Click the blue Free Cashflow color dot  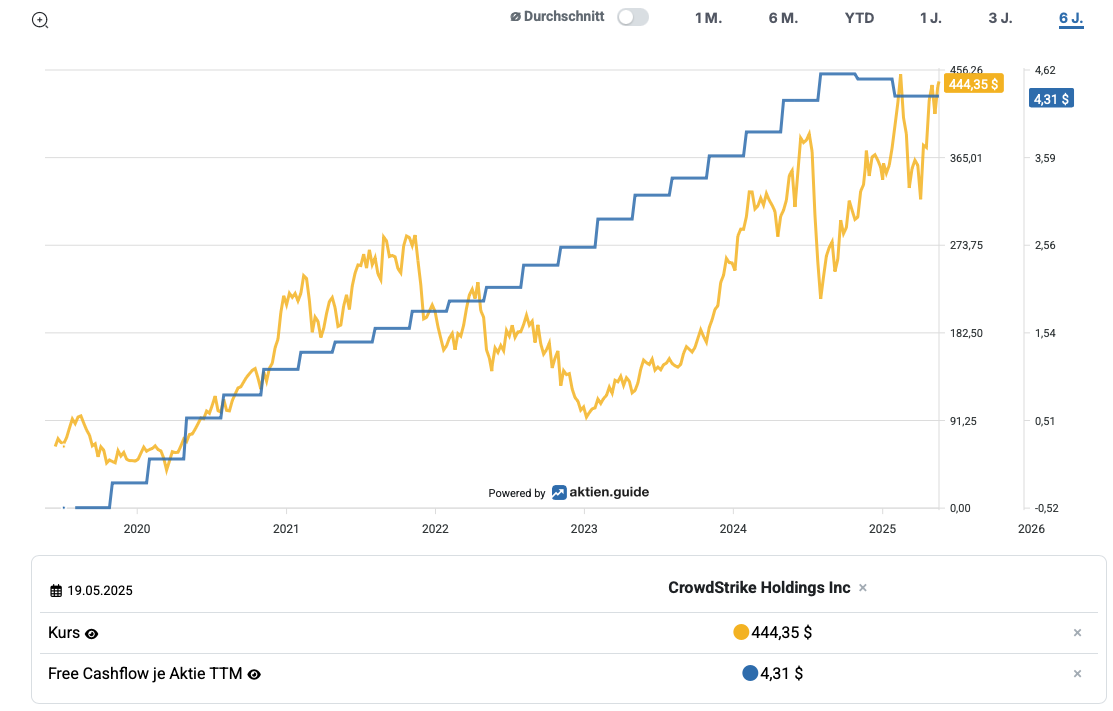pyautogui.click(x=750, y=673)
